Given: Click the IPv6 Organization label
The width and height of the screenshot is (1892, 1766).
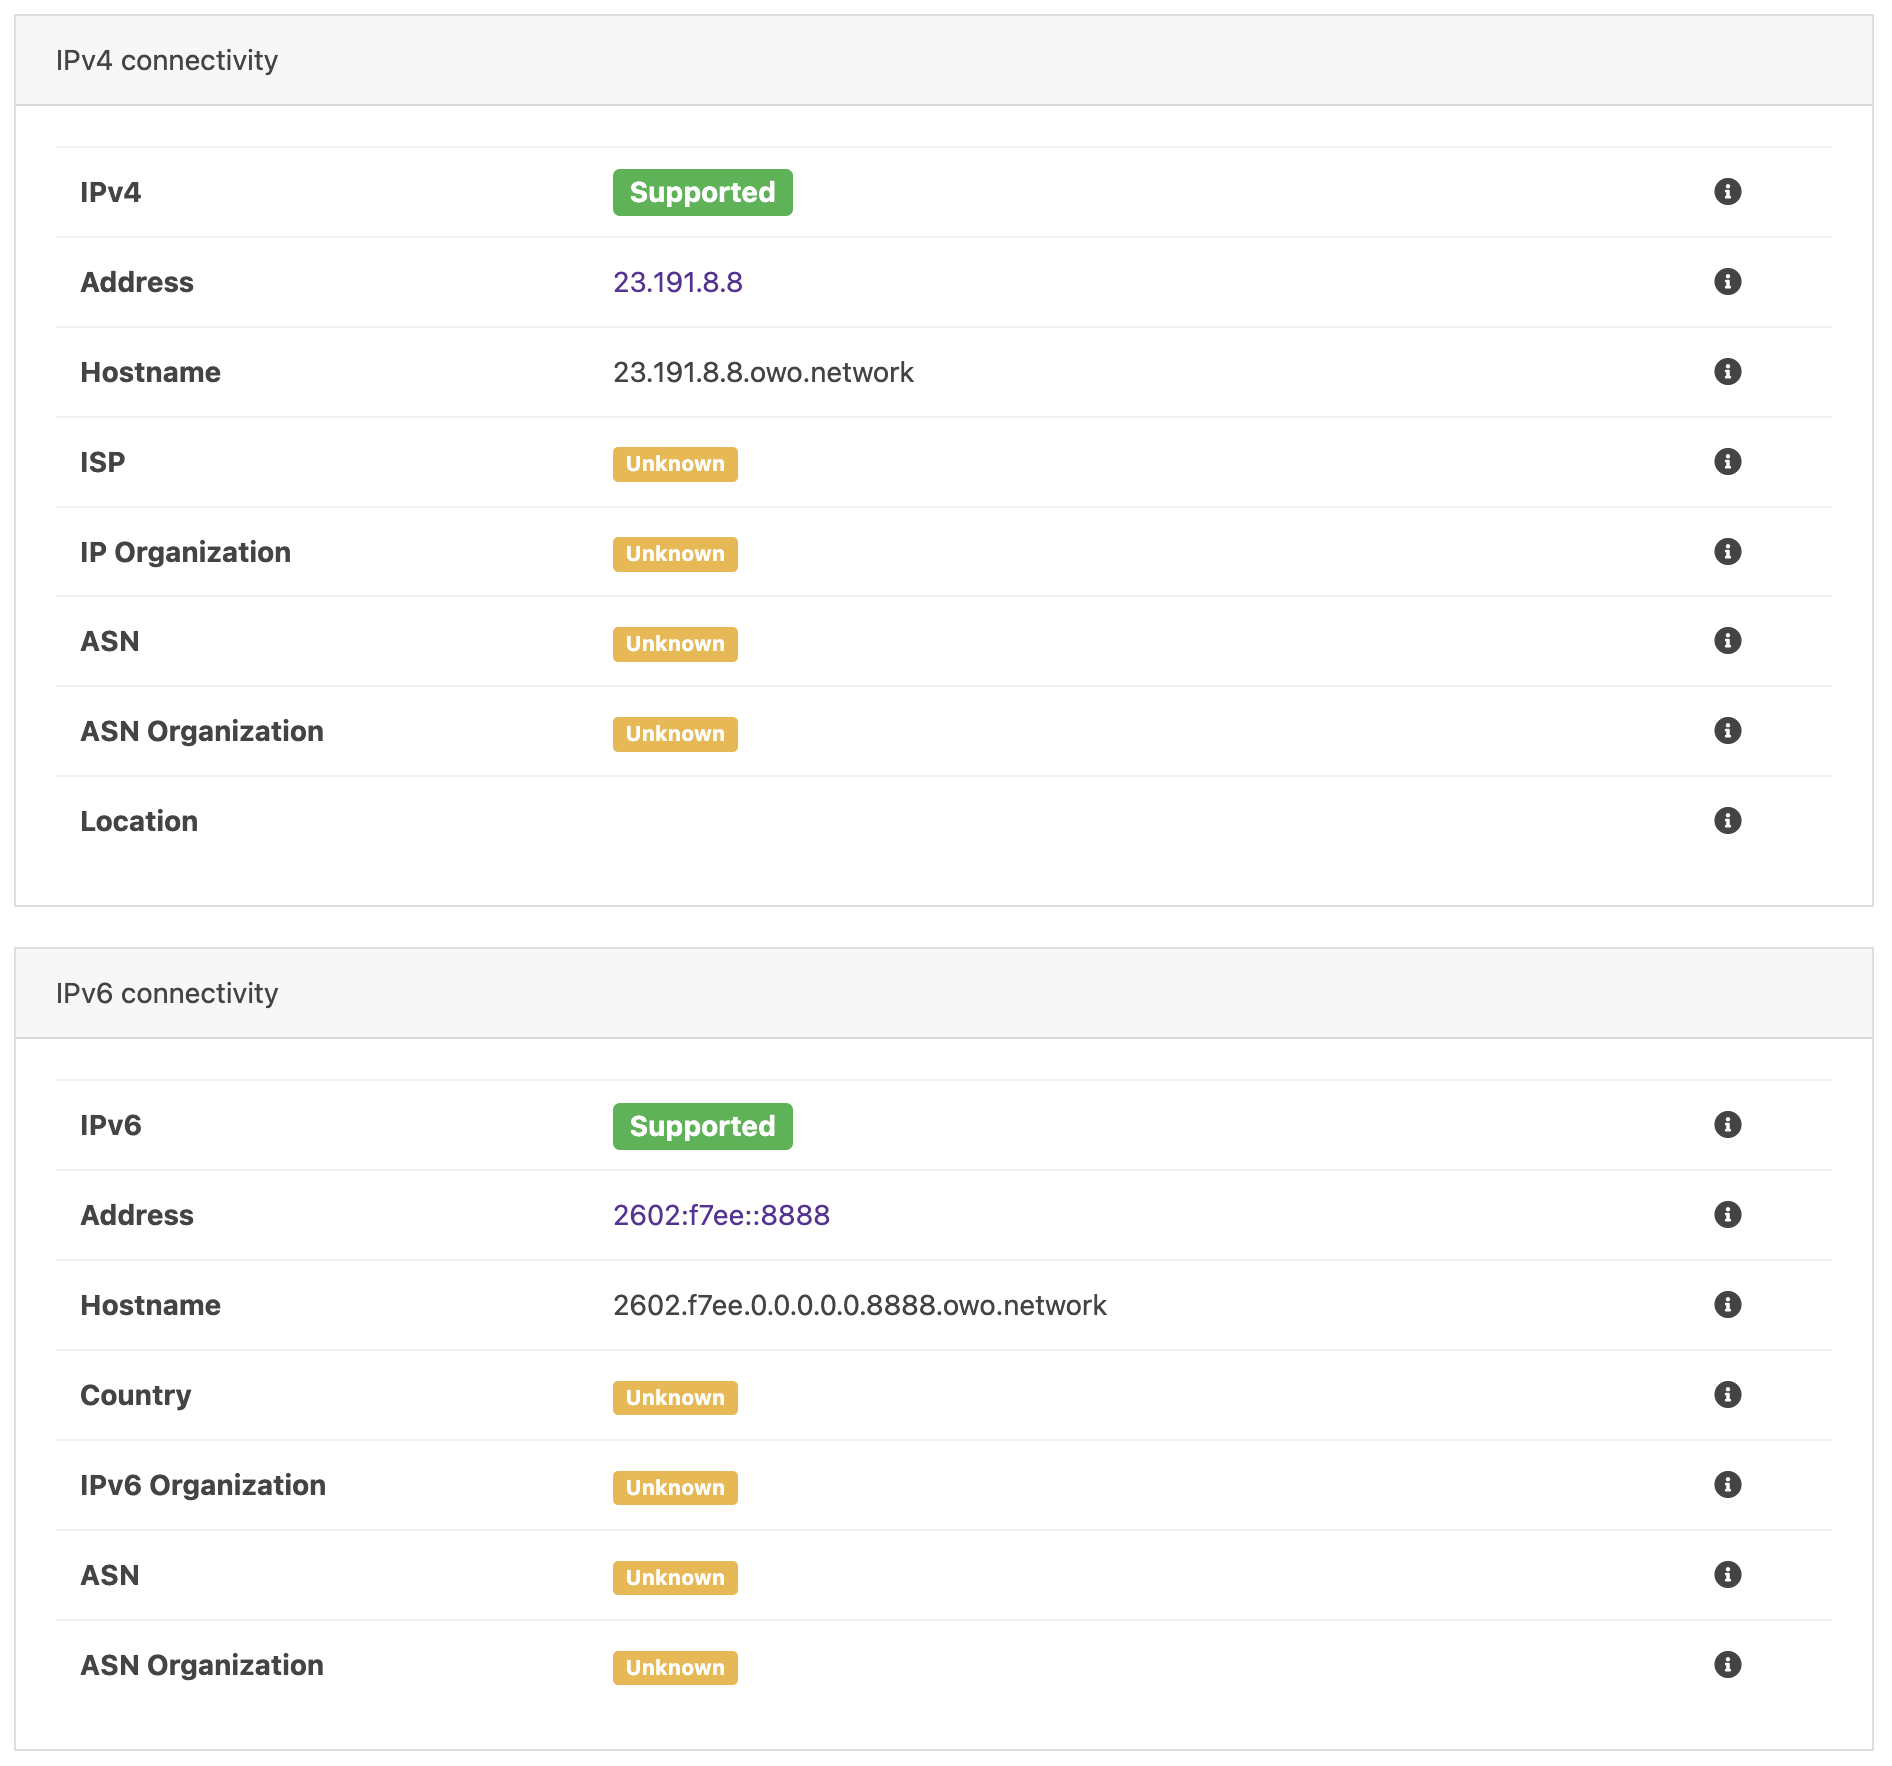Looking at the screenshot, I should [203, 1485].
